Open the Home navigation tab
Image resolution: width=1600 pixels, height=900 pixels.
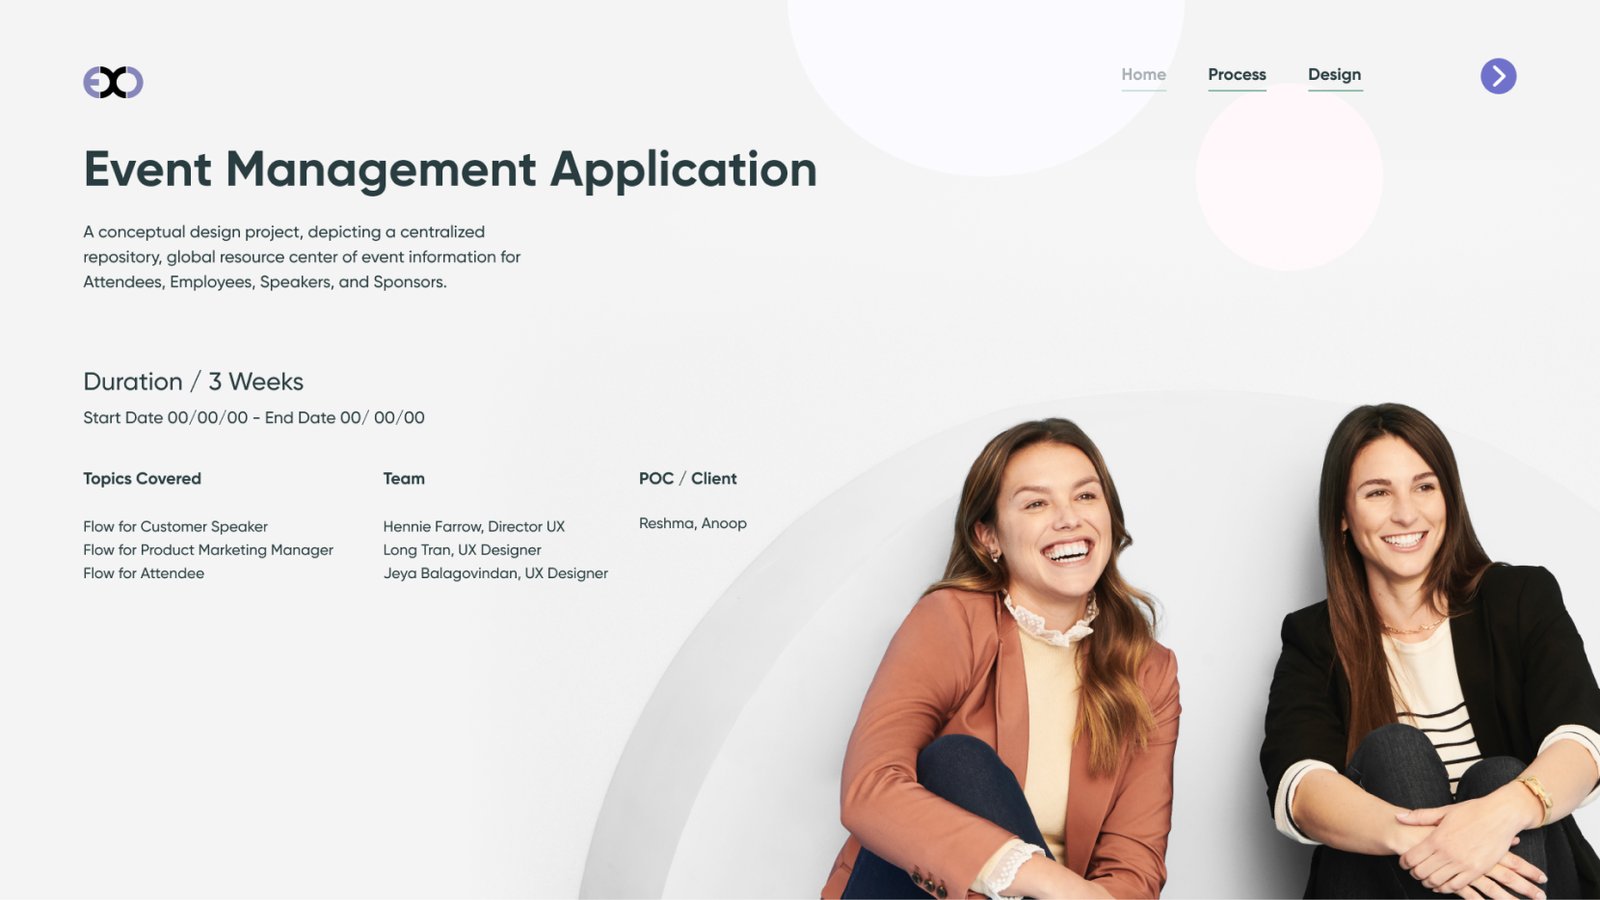tap(1143, 75)
